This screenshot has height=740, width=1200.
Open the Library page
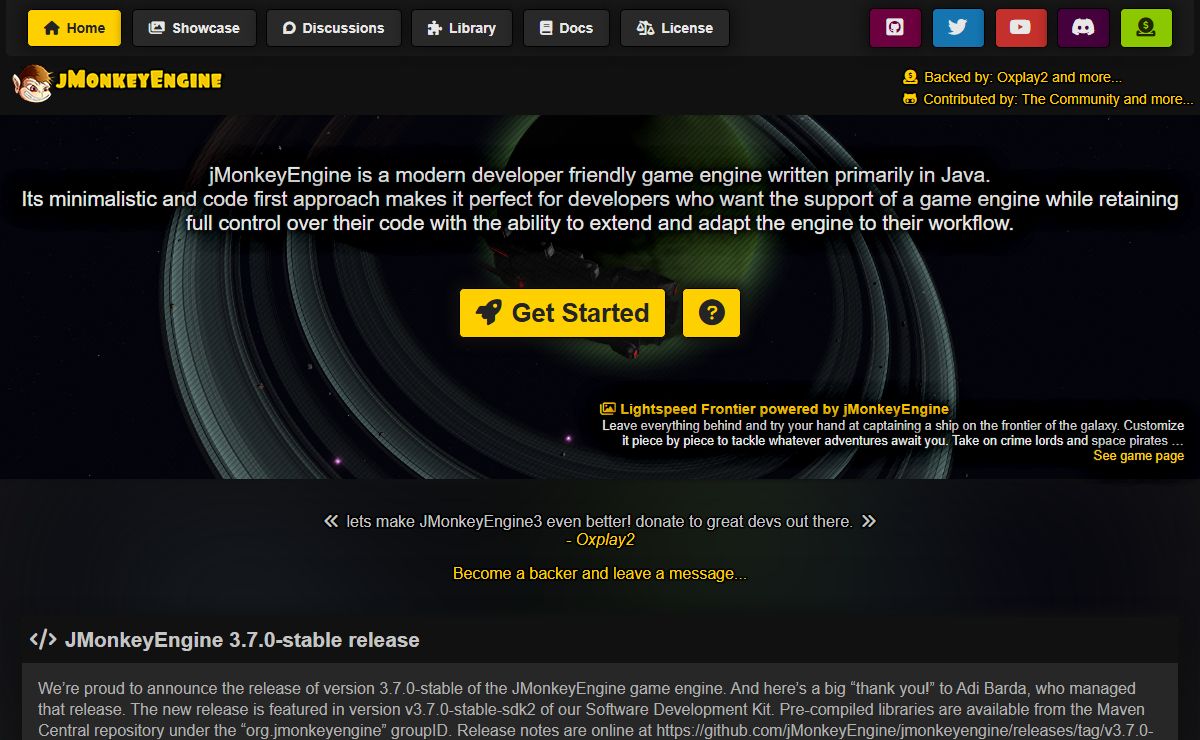coord(462,28)
